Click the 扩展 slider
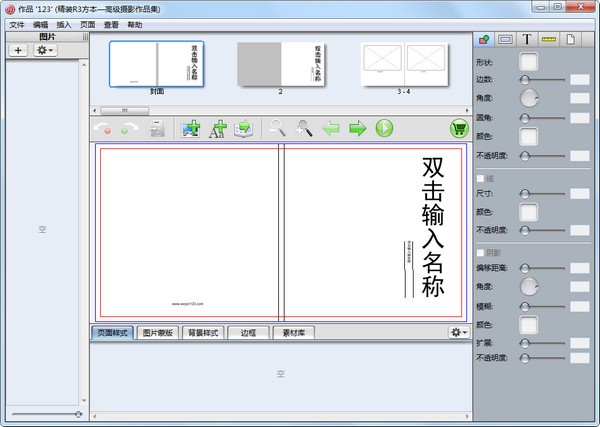The width and height of the screenshot is (600, 427). pos(542,343)
